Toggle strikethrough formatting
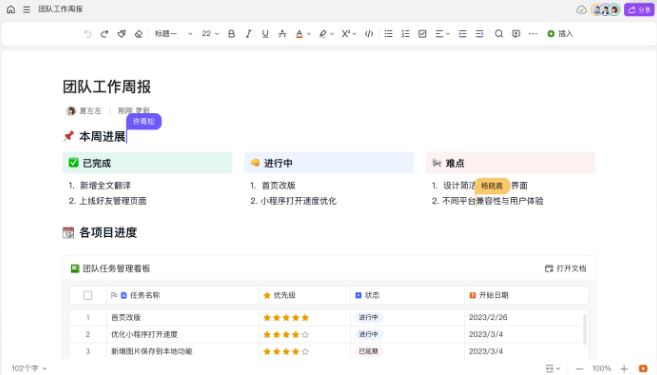This screenshot has height=375, width=657. pos(282,34)
